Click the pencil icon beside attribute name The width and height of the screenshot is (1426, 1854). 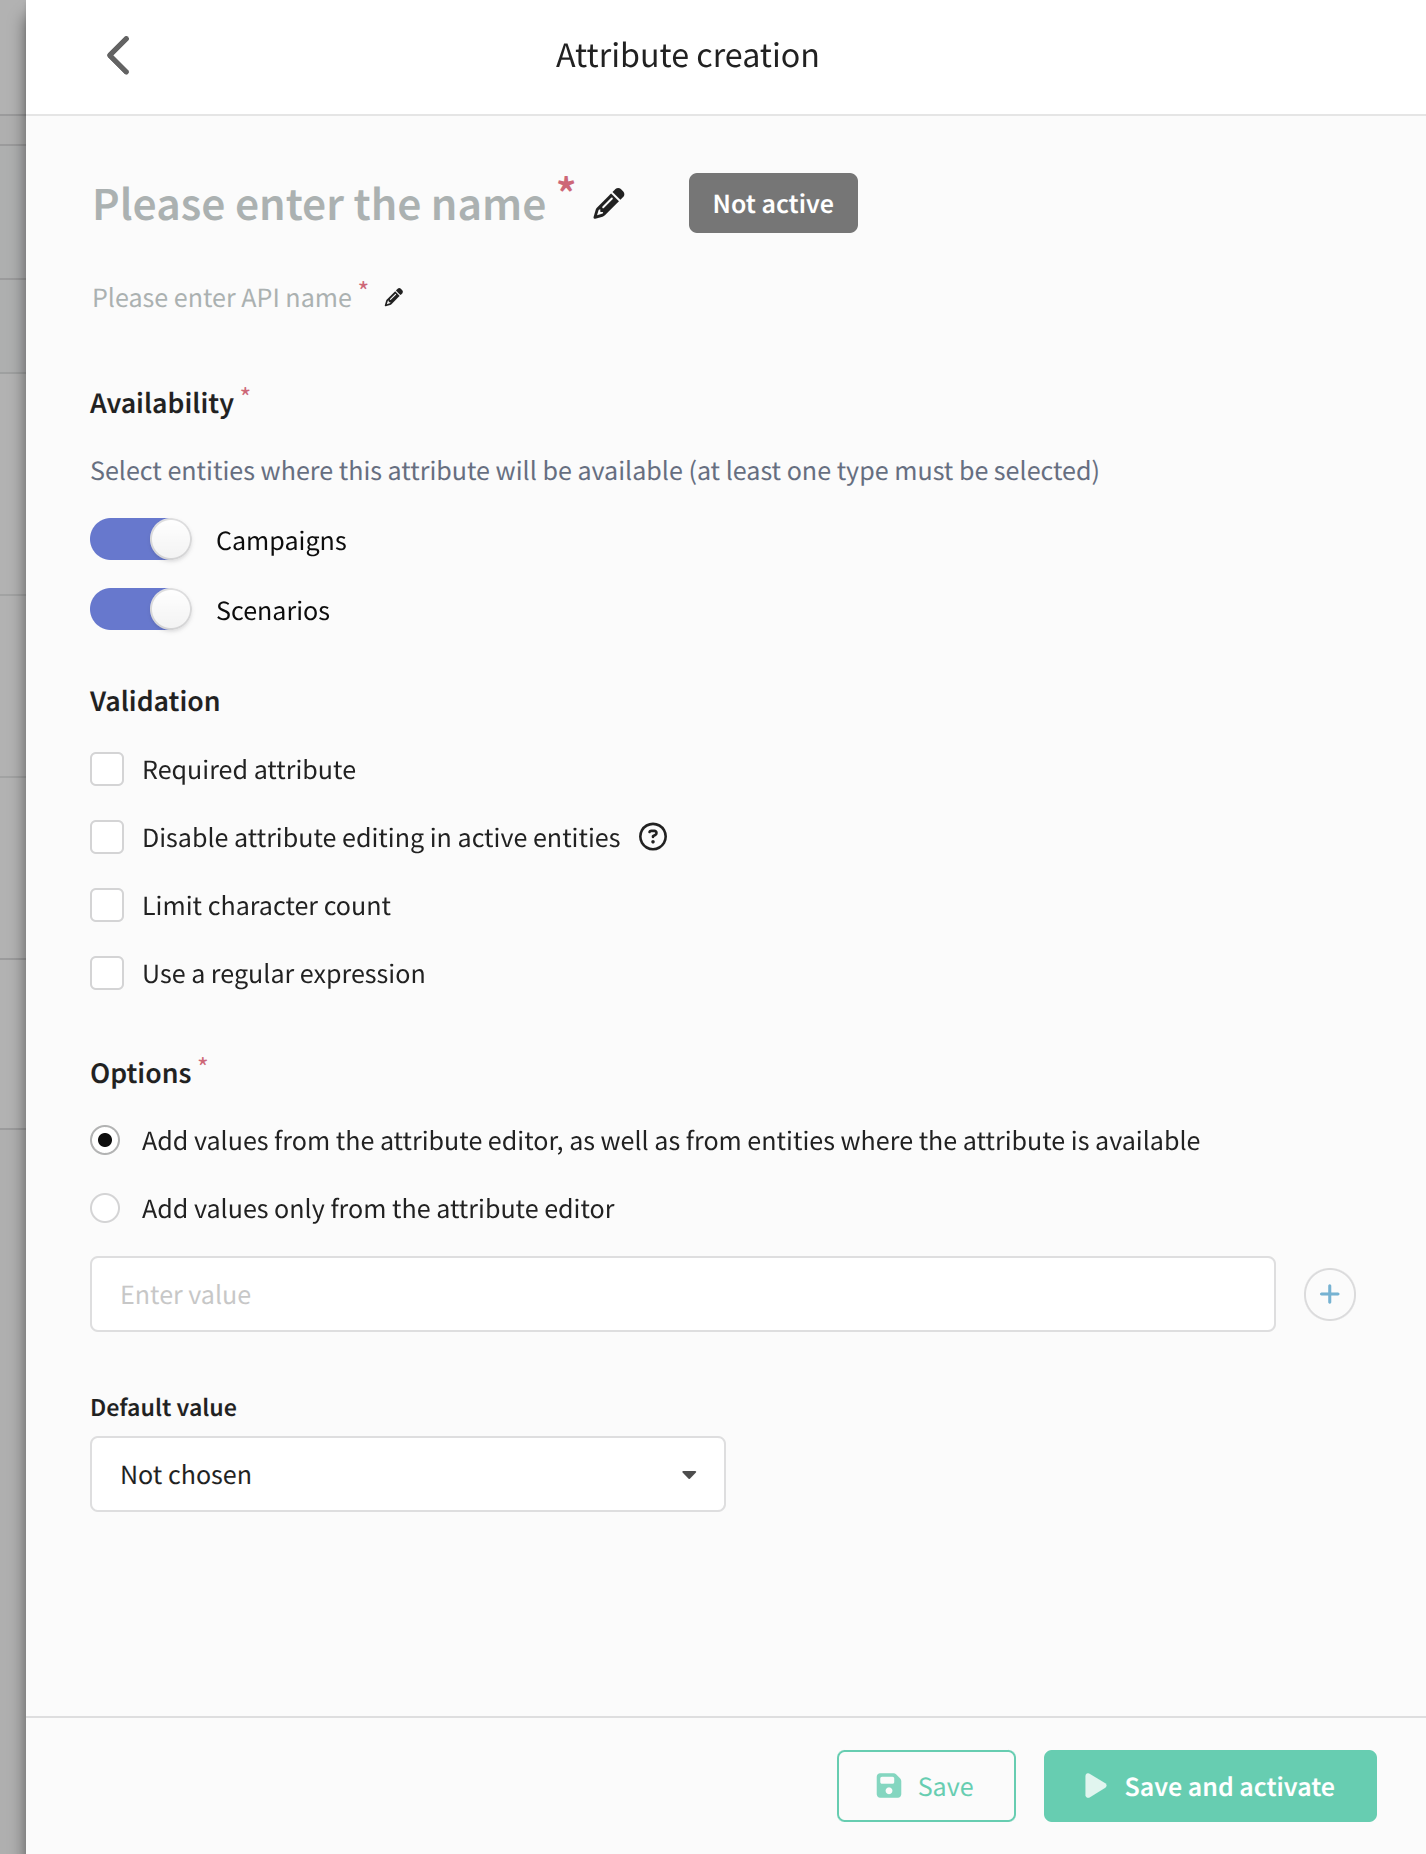[609, 204]
